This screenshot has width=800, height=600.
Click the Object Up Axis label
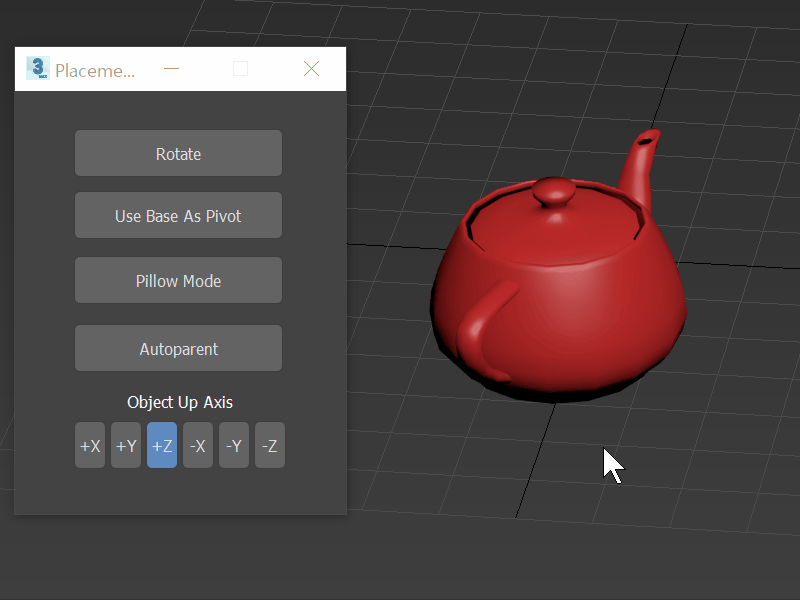(x=180, y=402)
